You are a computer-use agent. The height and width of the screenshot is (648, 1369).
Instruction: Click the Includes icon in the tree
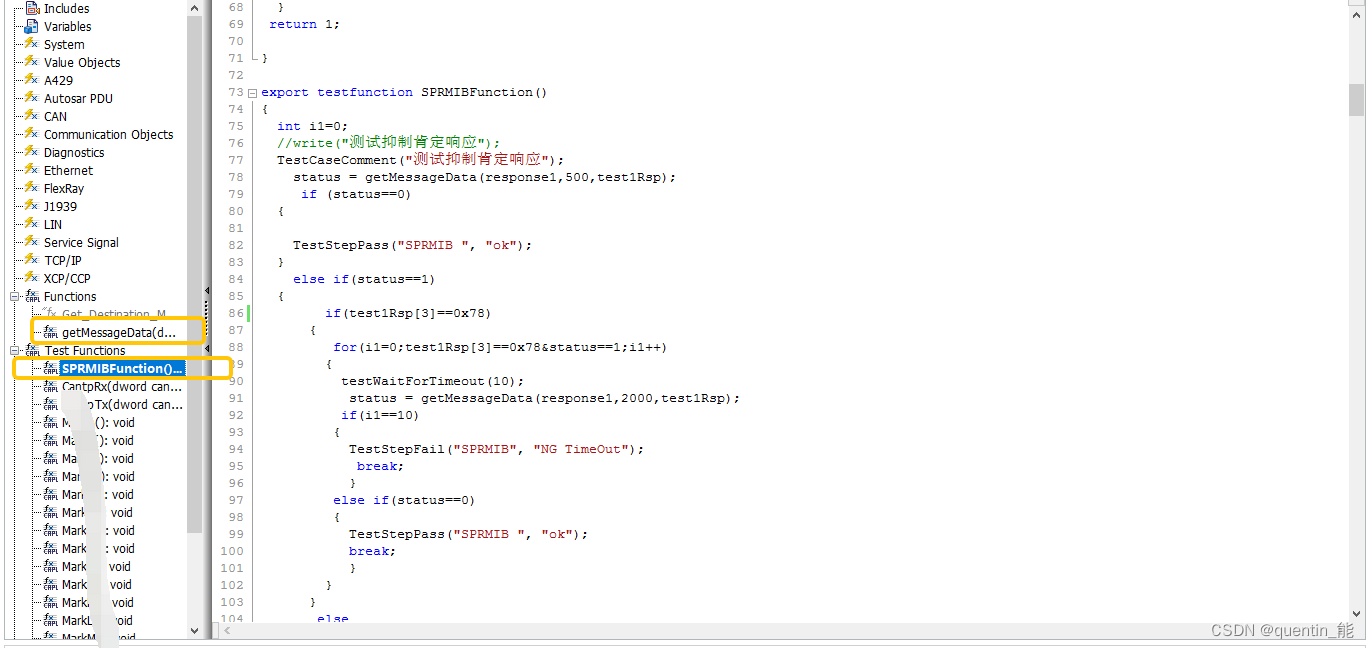(32, 8)
